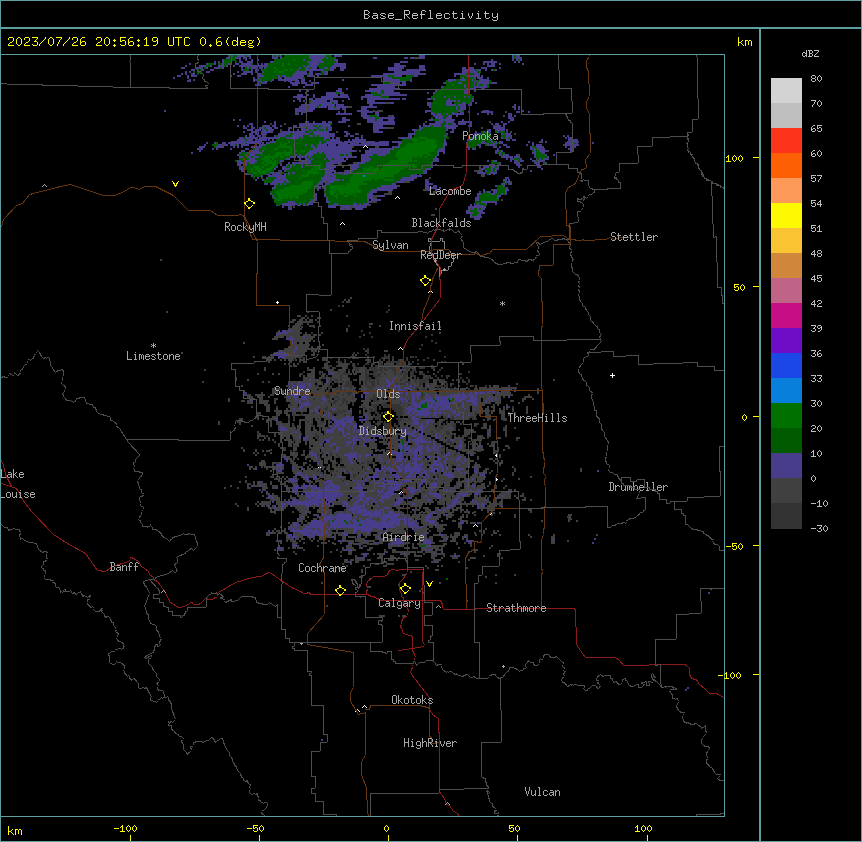
Task: Select the purple 36-39 dBZ legend swatch
Action: [786, 341]
